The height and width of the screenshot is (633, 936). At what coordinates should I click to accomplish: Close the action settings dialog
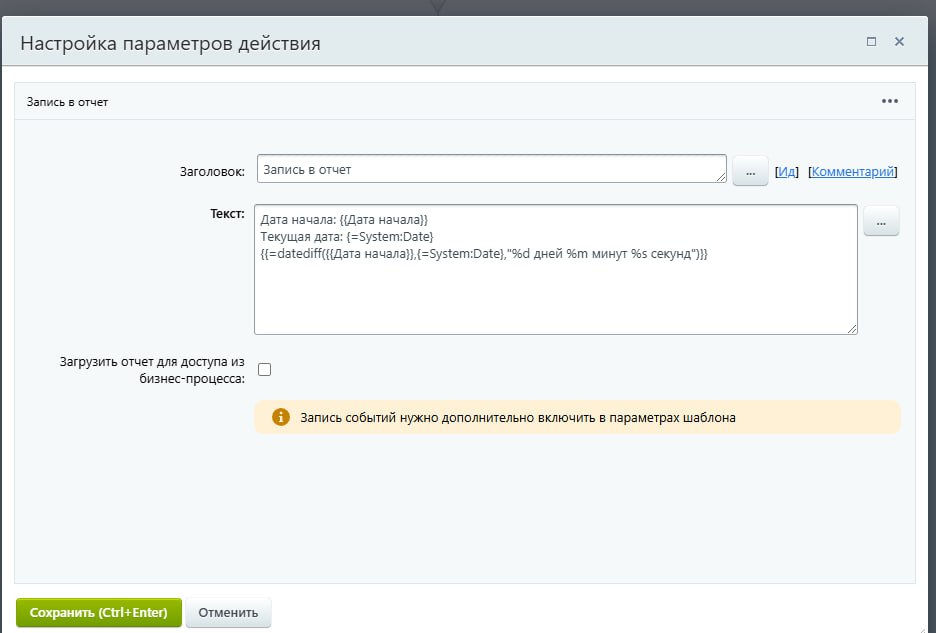(899, 42)
